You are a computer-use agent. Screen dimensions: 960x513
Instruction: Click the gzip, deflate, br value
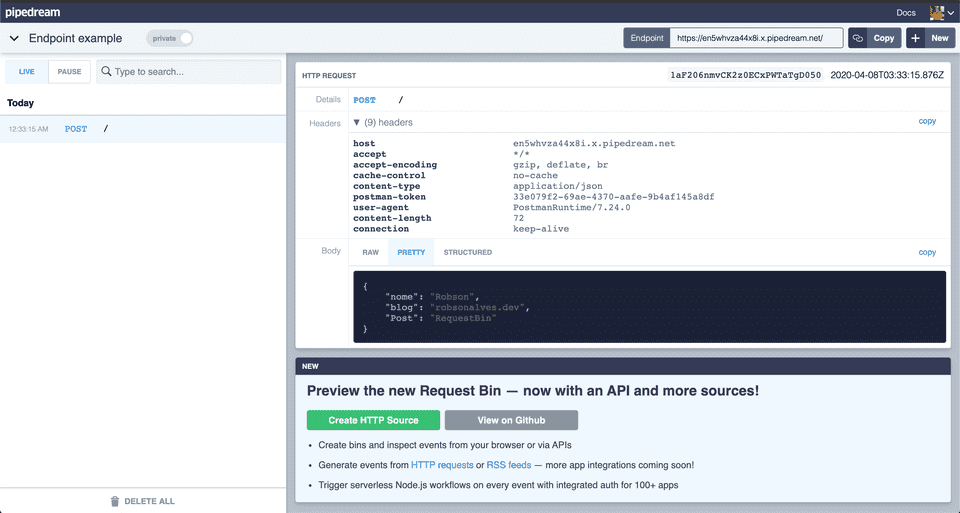(x=560, y=165)
